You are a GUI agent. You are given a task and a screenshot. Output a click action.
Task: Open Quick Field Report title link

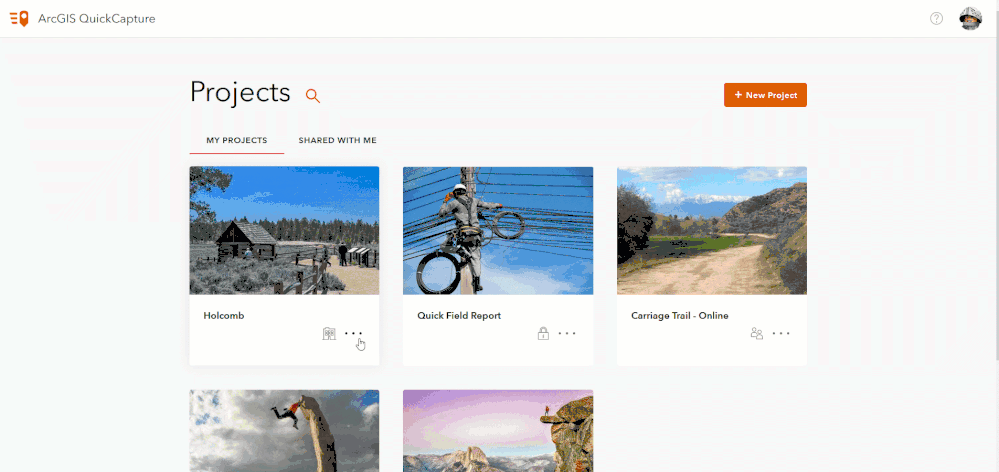(459, 316)
